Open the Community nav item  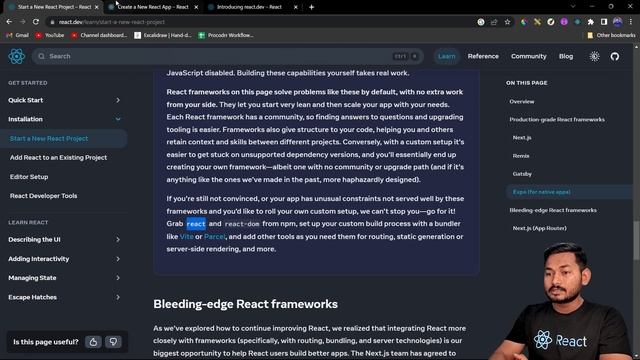[x=529, y=56]
